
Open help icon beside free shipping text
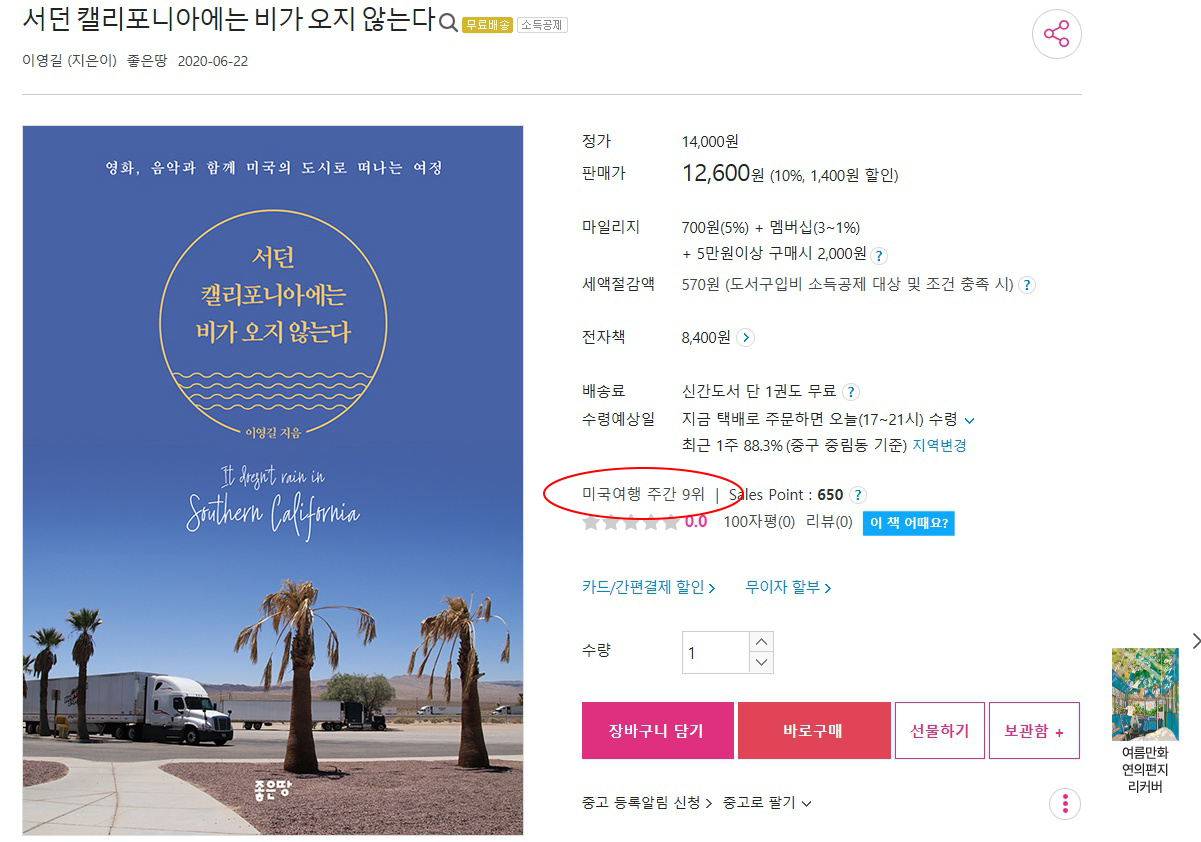point(851,392)
